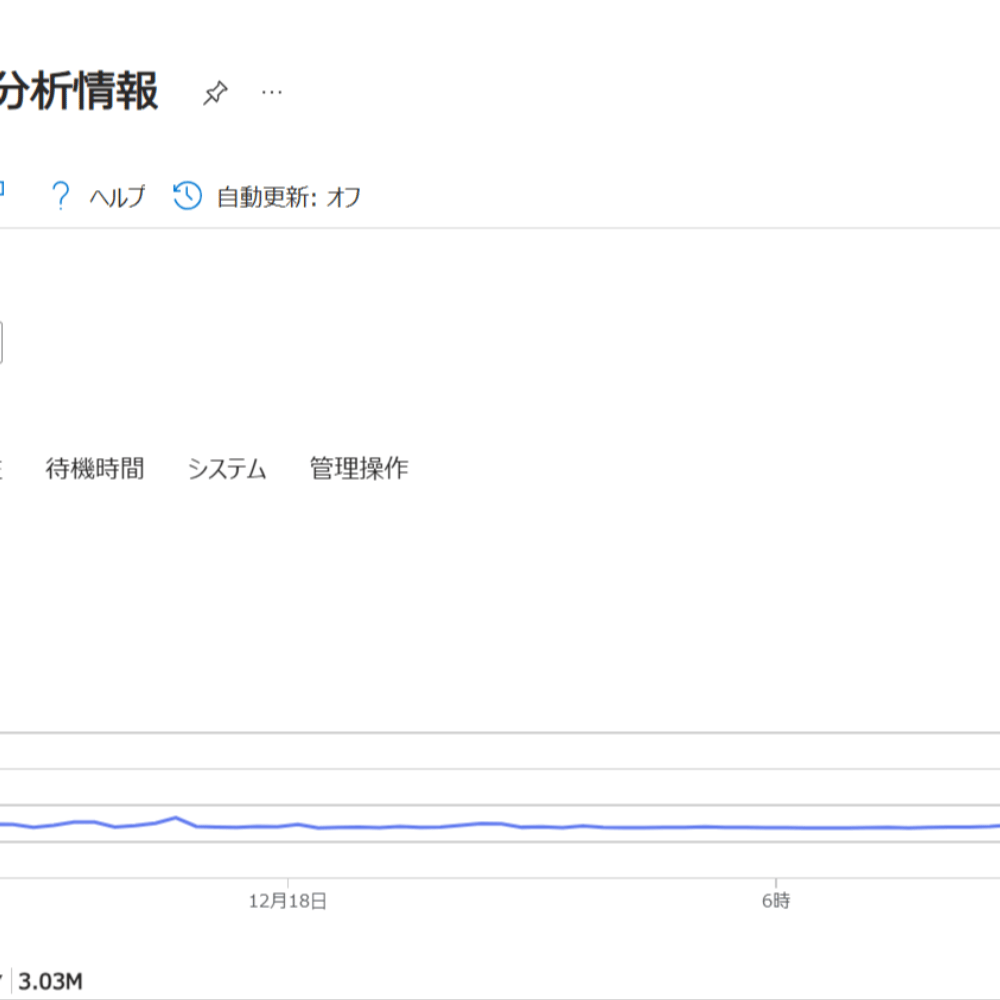
Task: Click the 分析情報 page title
Action: click(x=78, y=92)
